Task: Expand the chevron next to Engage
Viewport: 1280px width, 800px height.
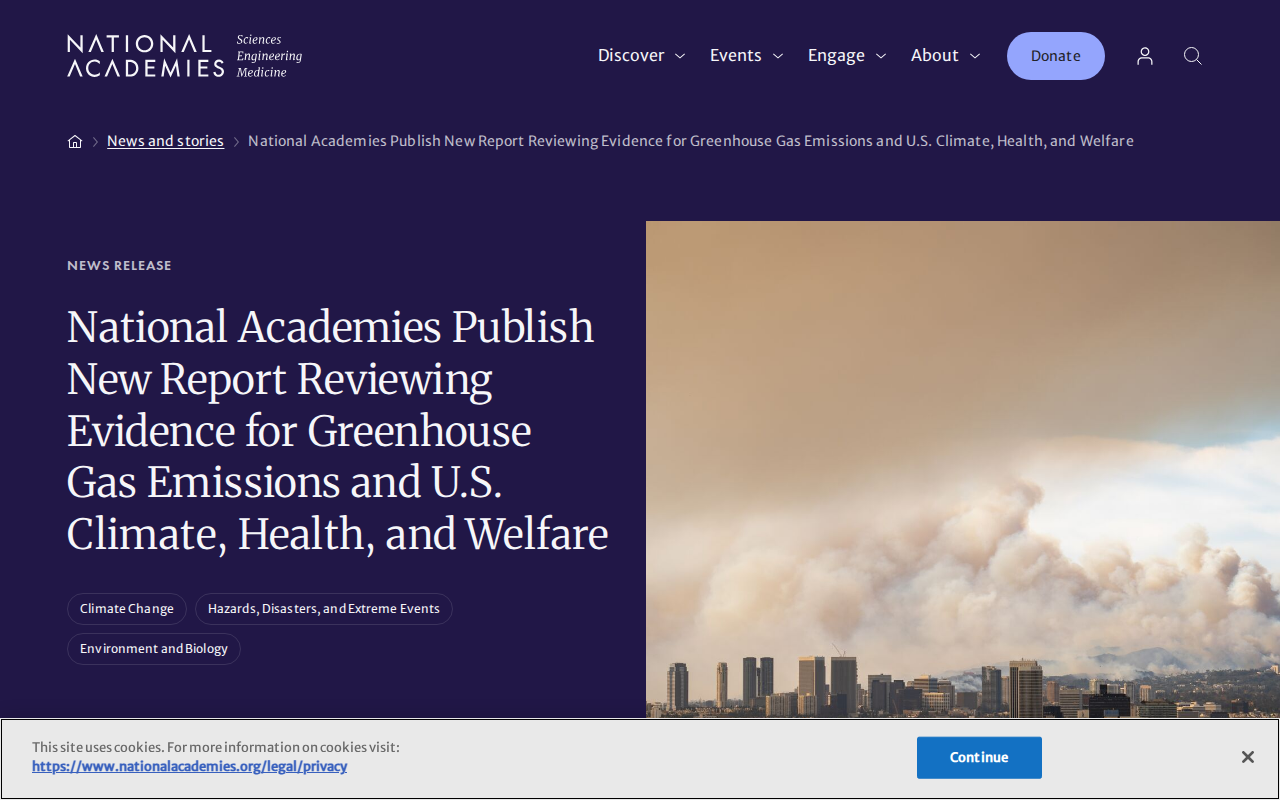Action: click(881, 56)
